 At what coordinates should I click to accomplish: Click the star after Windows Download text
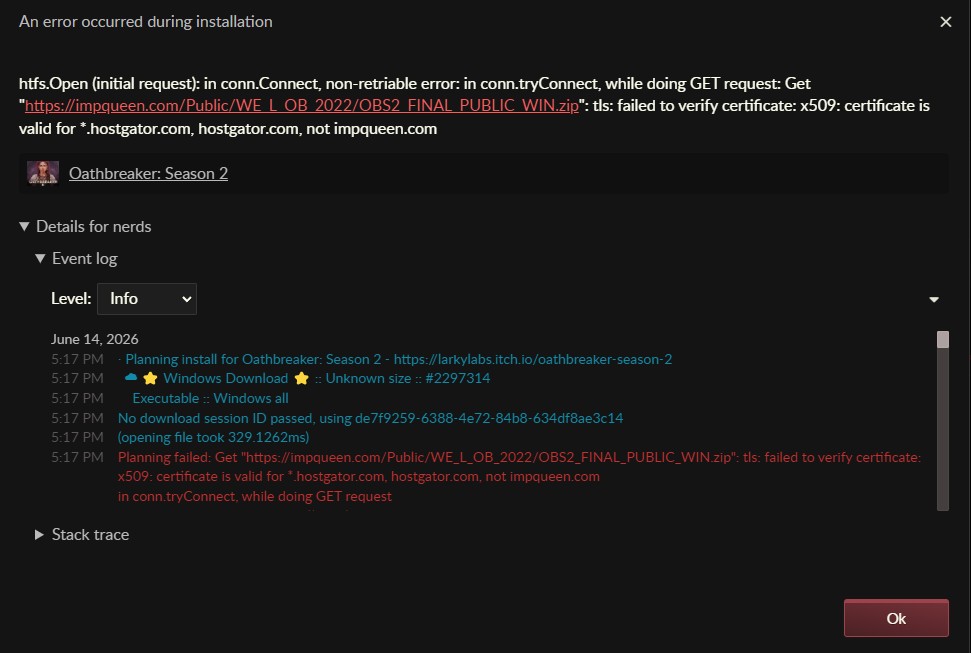coord(302,379)
